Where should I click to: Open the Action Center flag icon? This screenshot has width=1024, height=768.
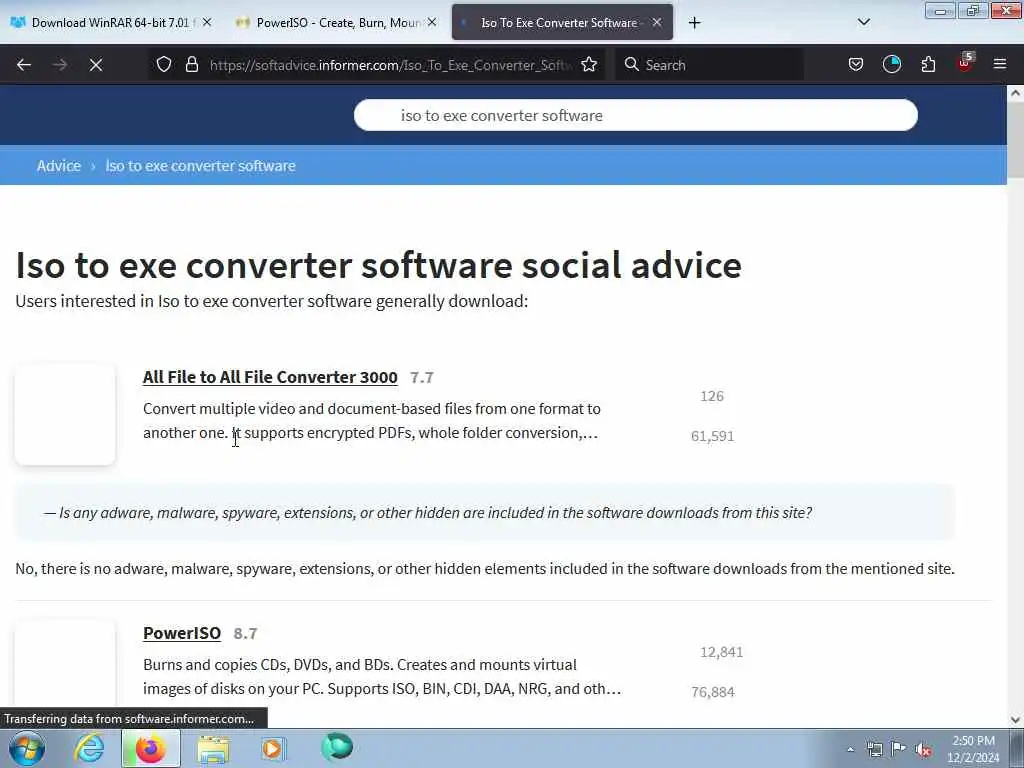click(x=899, y=748)
